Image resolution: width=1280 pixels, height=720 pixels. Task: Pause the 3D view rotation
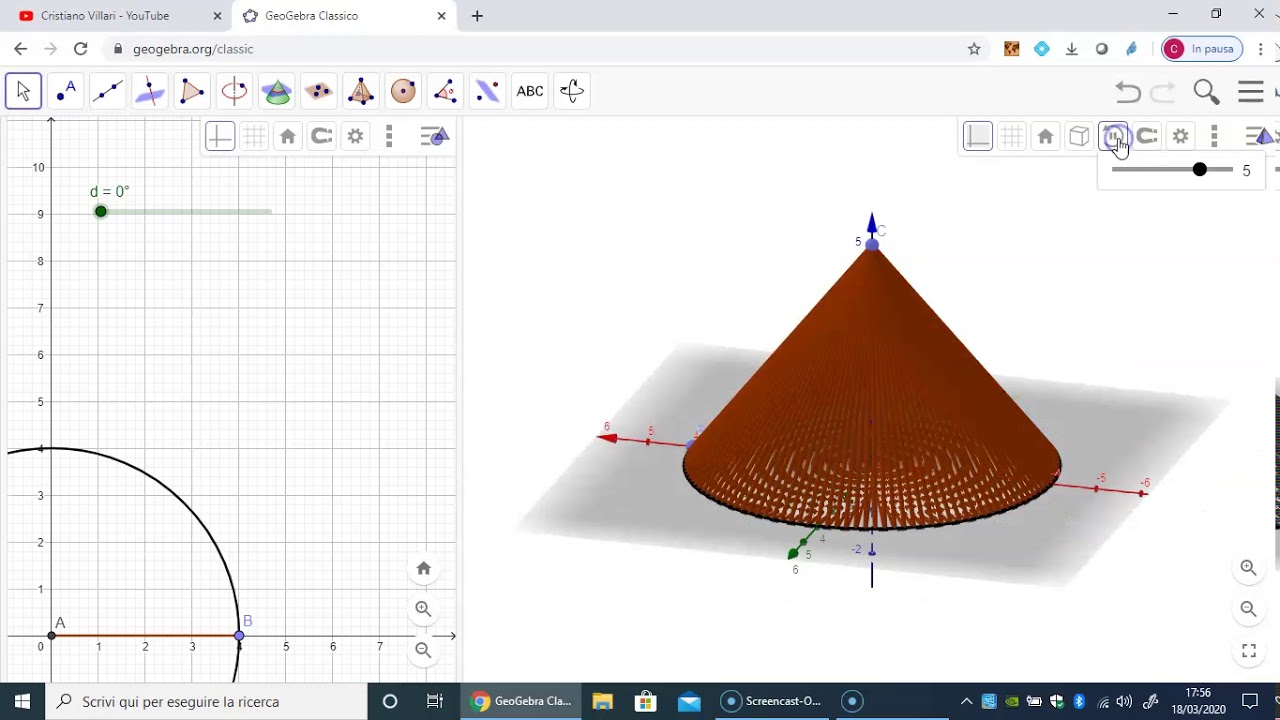(x=1113, y=136)
